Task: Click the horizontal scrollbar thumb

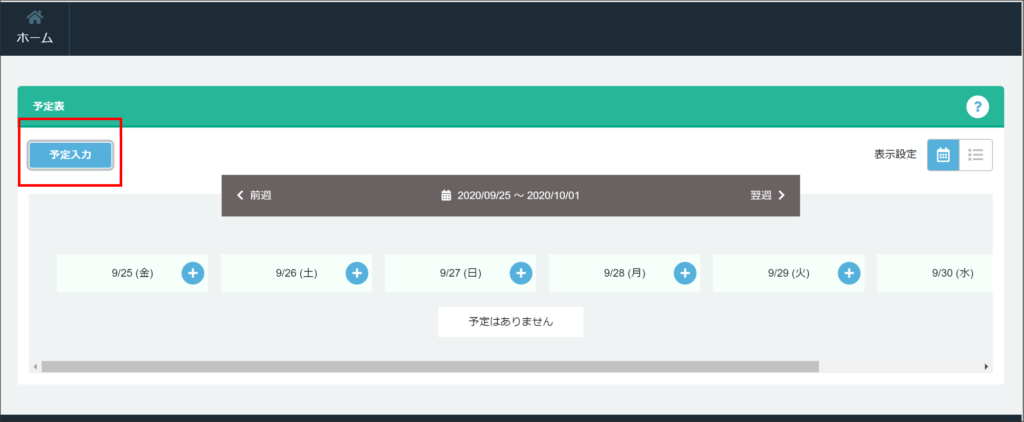Action: (430, 366)
